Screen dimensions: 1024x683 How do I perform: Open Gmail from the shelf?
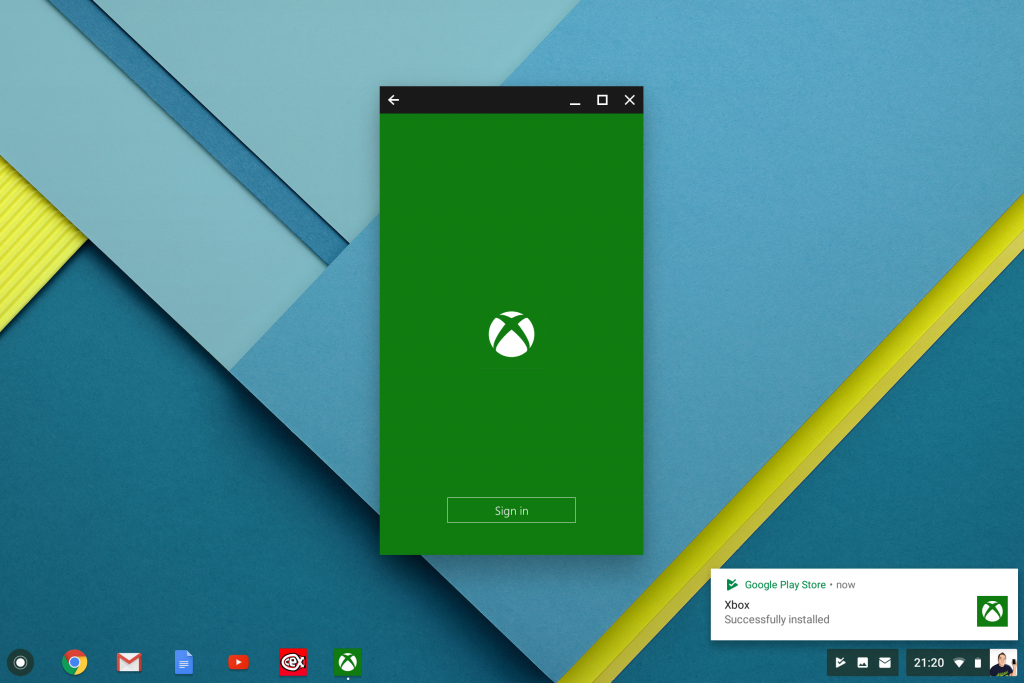click(x=129, y=662)
